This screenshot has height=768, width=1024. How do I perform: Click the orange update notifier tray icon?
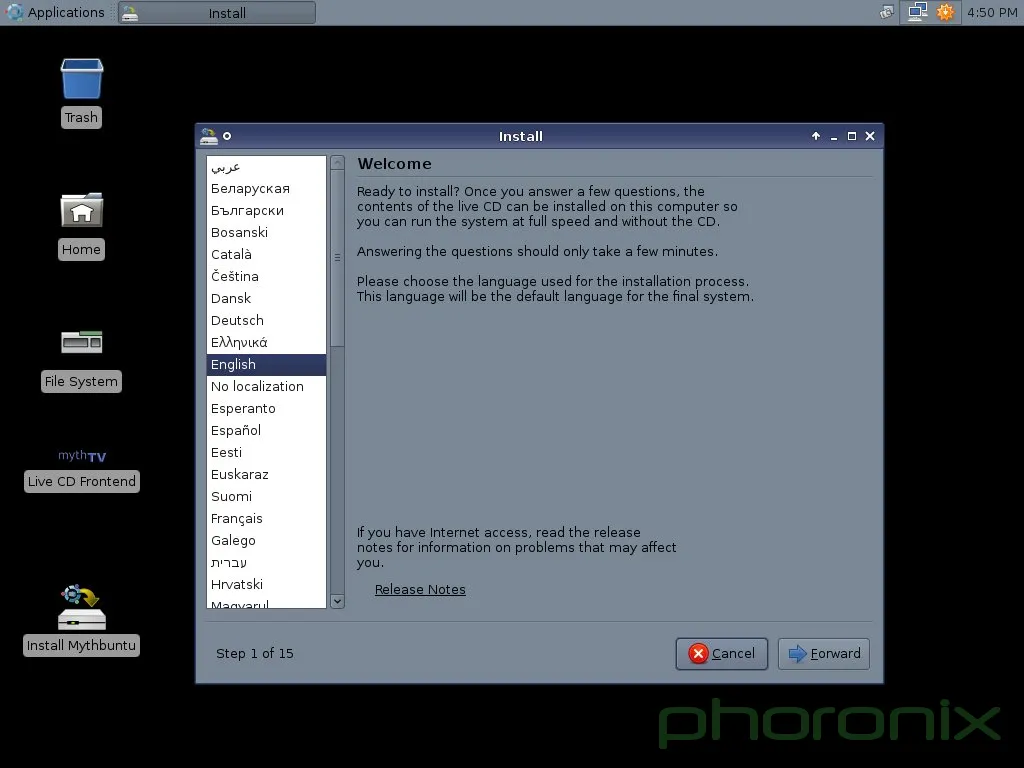tap(945, 12)
